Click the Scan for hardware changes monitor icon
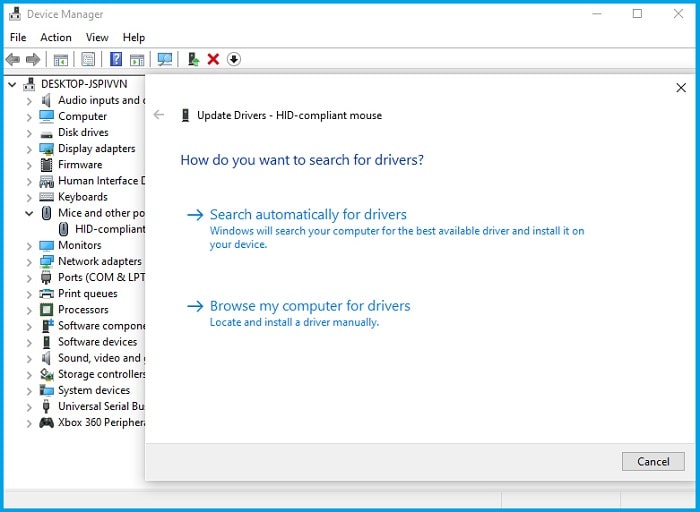This screenshot has height=512, width=700. (165, 59)
